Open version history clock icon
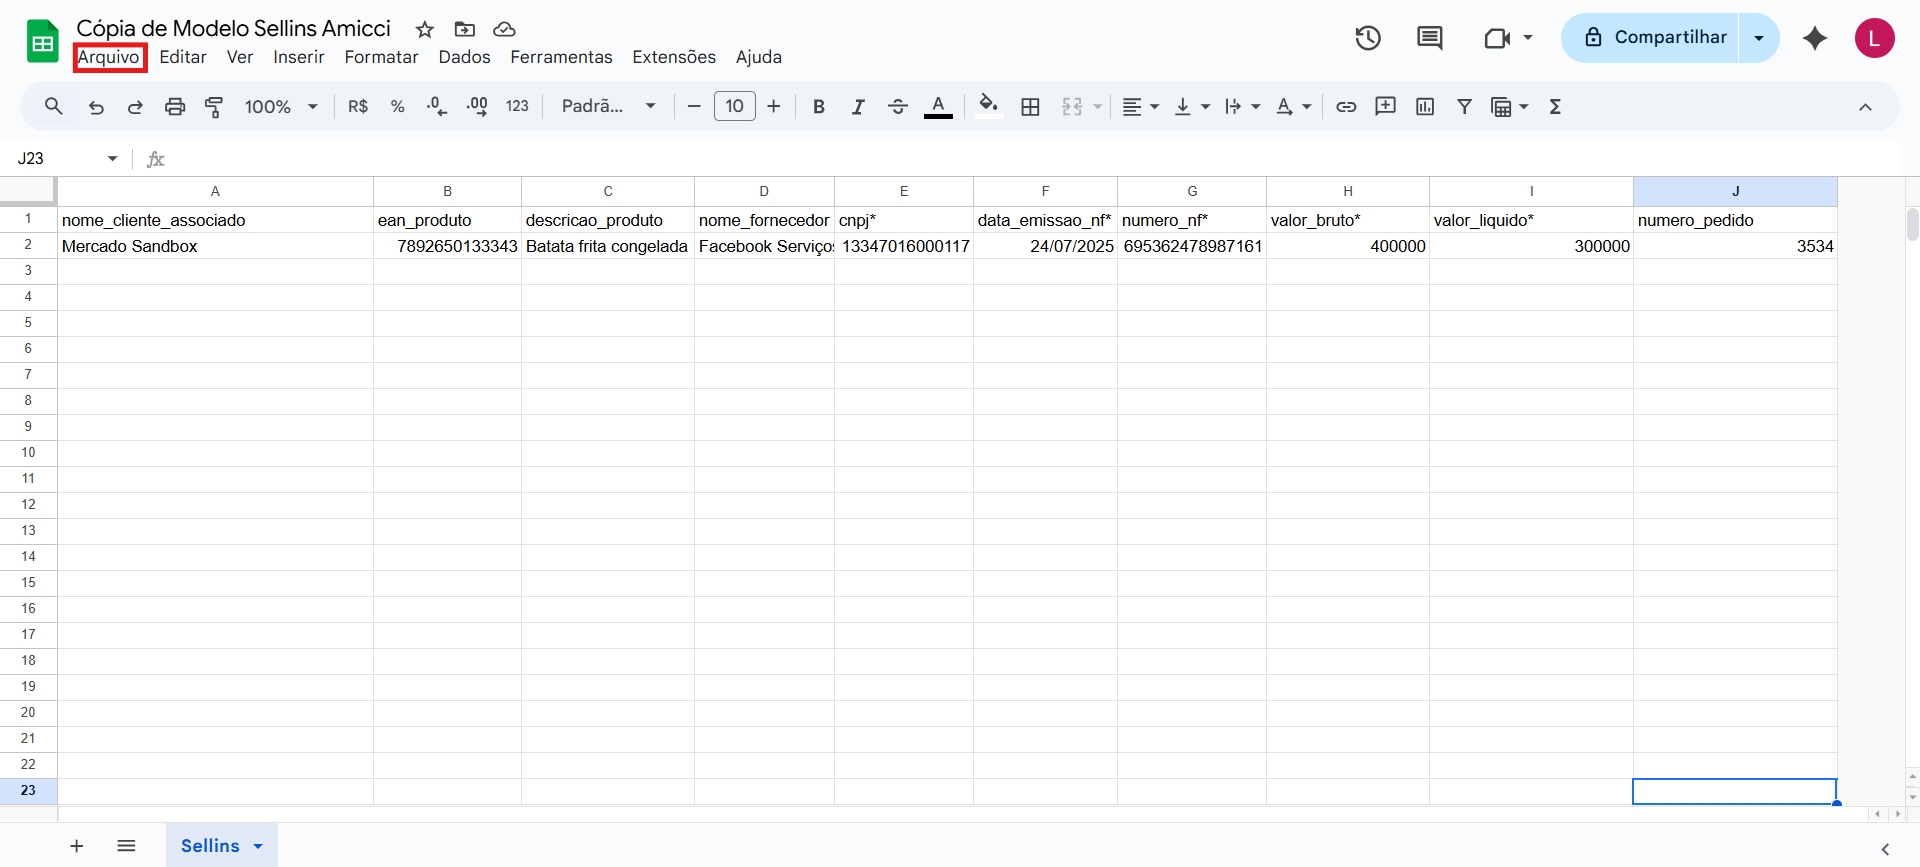This screenshot has width=1920, height=867. coord(1367,38)
